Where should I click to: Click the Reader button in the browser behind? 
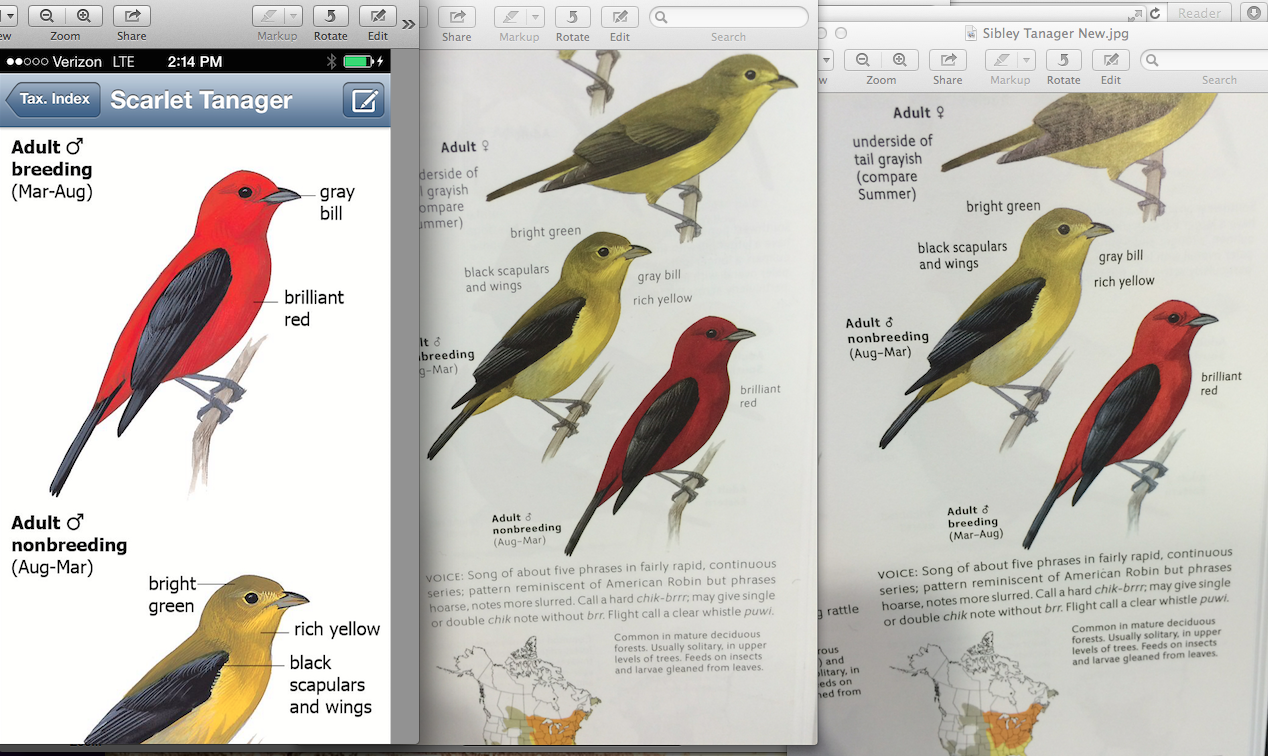pyautogui.click(x=1199, y=13)
